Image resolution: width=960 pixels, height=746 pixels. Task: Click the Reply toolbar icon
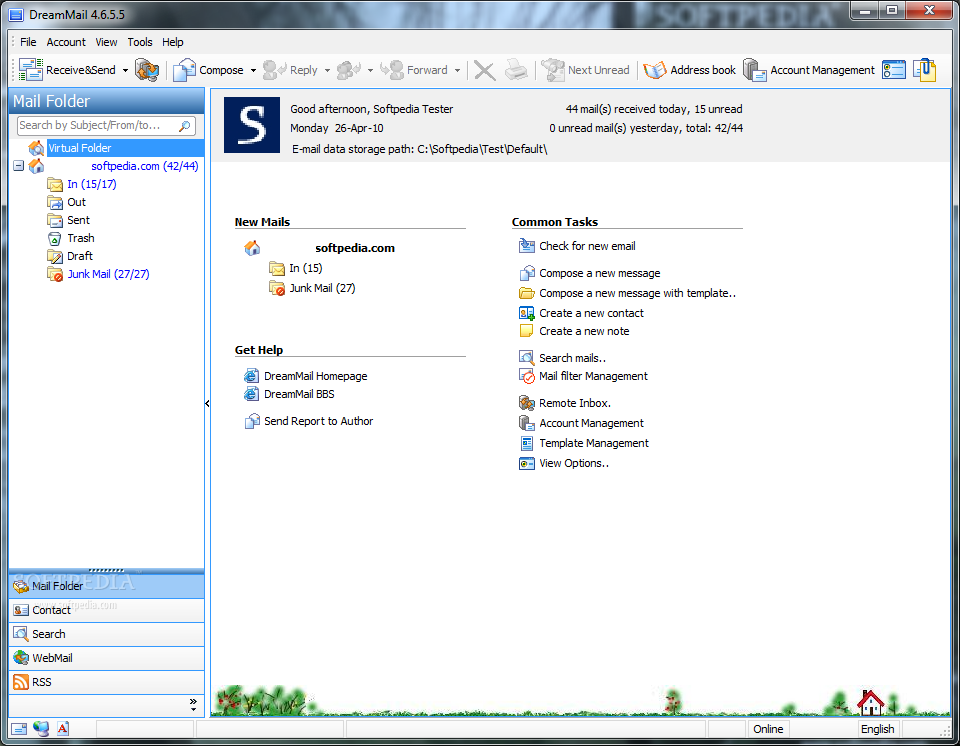pyautogui.click(x=274, y=70)
